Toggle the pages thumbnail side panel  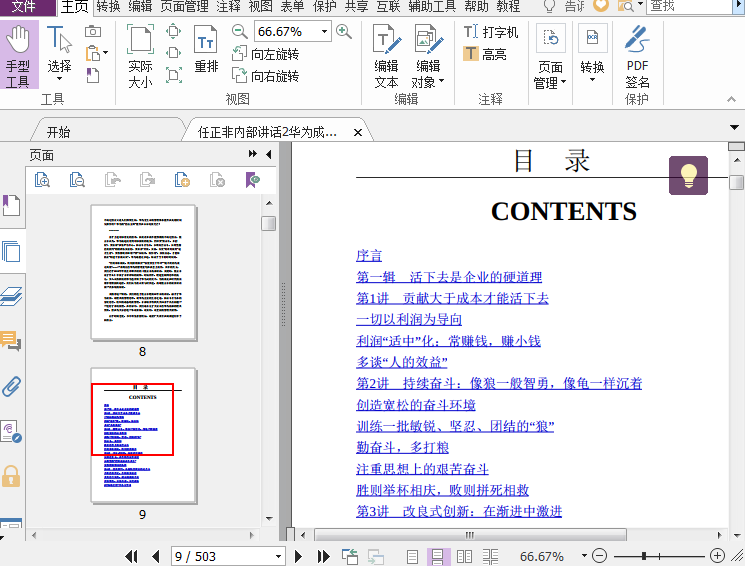[x=11, y=251]
